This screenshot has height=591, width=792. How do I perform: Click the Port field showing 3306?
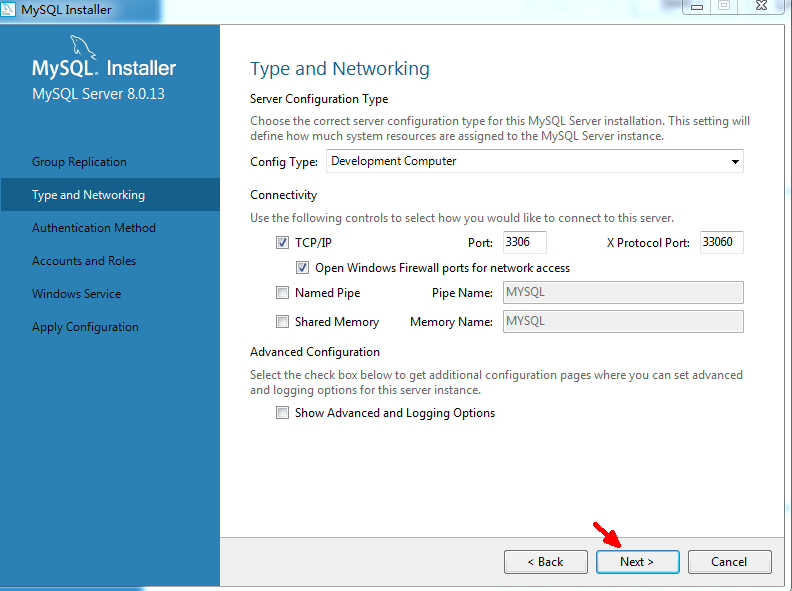pyautogui.click(x=524, y=242)
